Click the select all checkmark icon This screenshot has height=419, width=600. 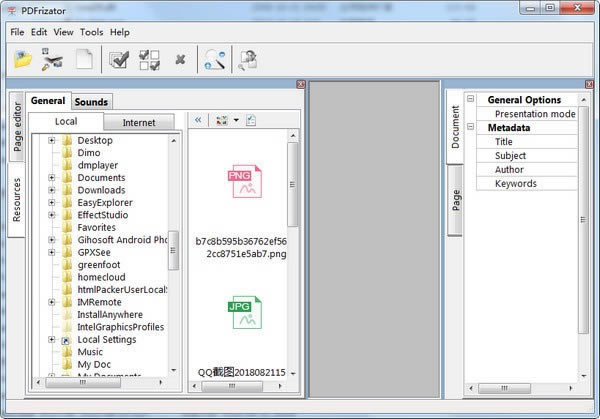119,60
